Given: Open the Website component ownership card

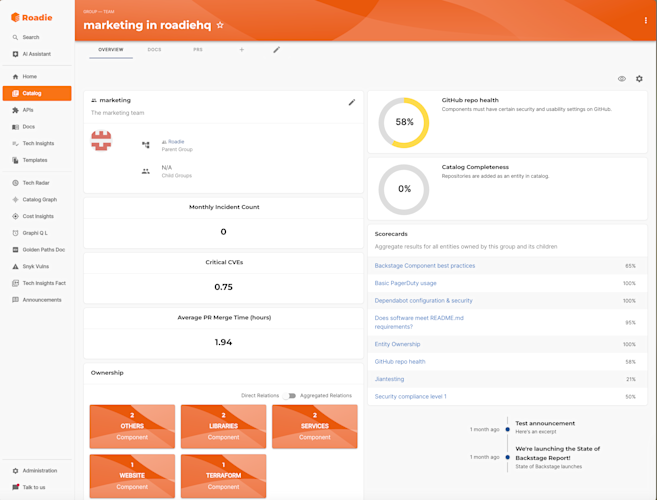Looking at the screenshot, I should pyautogui.click(x=132, y=476).
